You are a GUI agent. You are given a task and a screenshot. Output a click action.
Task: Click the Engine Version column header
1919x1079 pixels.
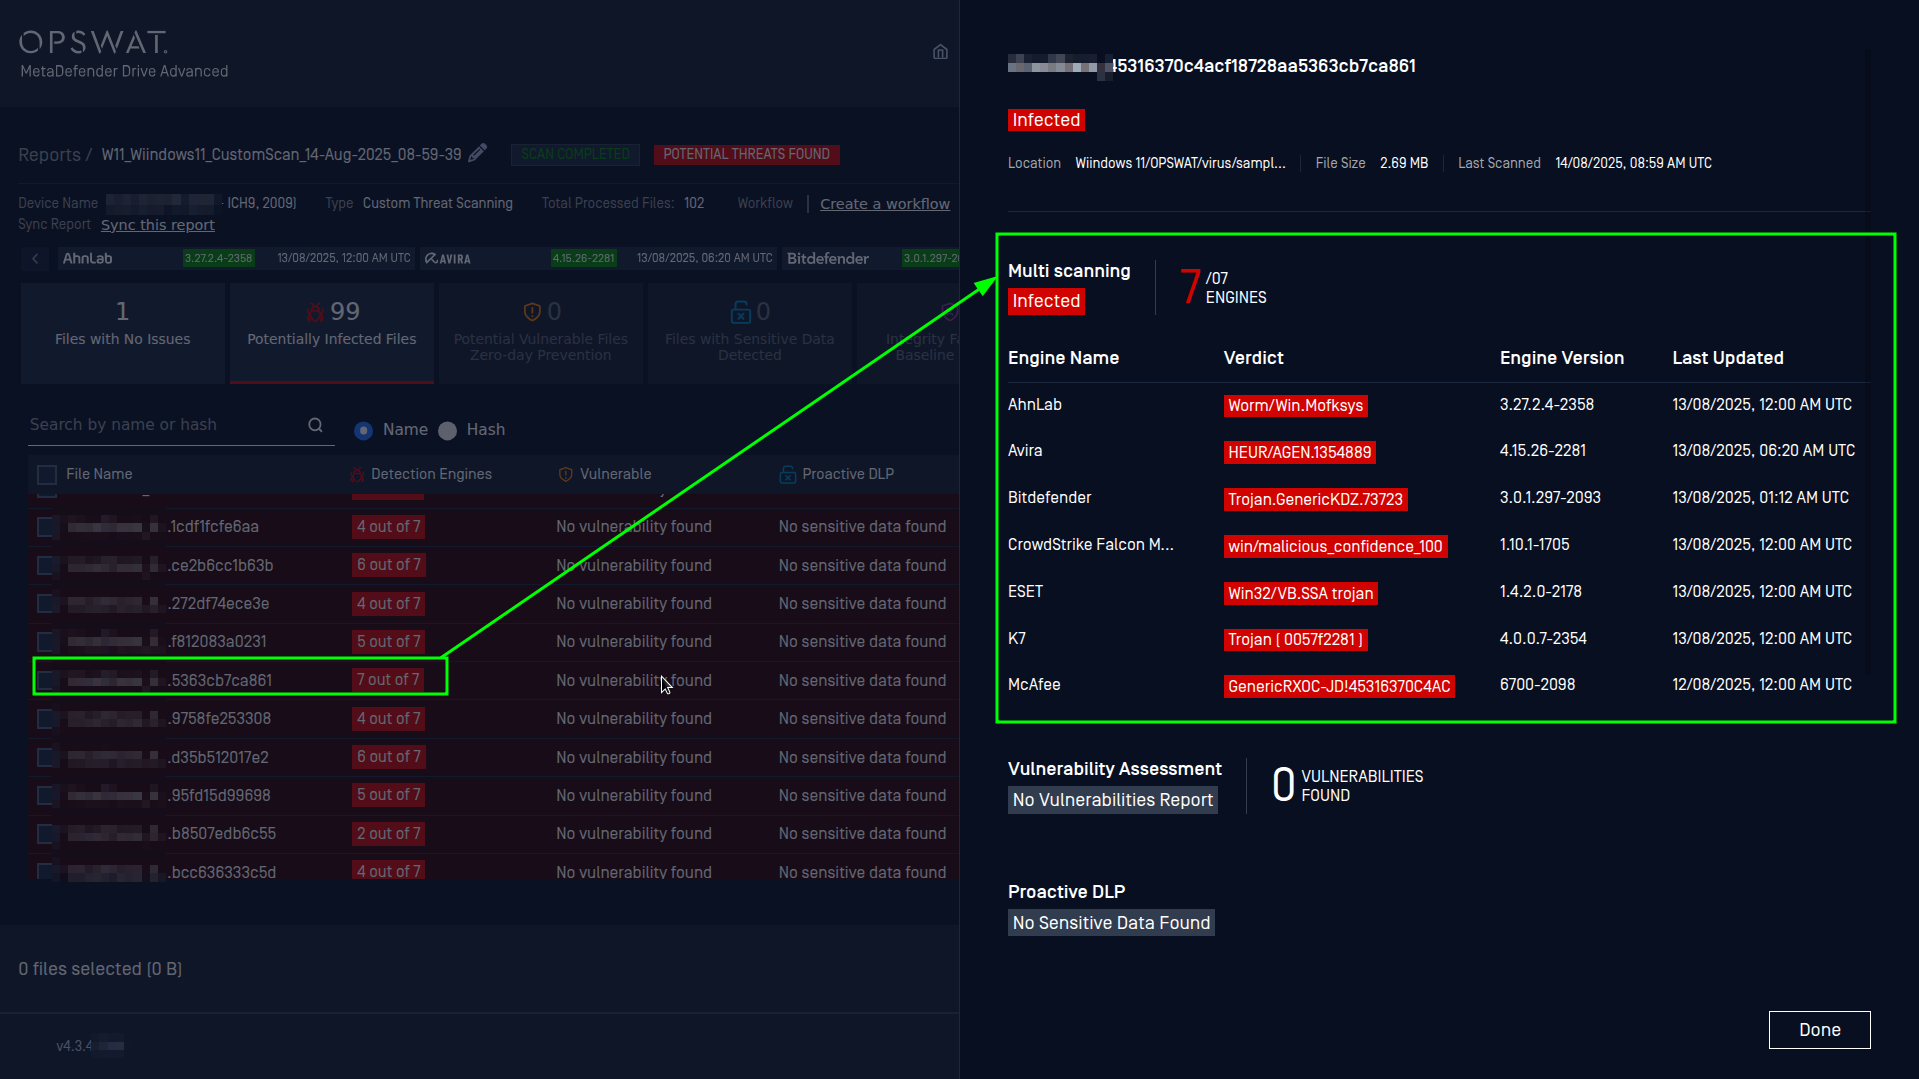click(1561, 358)
